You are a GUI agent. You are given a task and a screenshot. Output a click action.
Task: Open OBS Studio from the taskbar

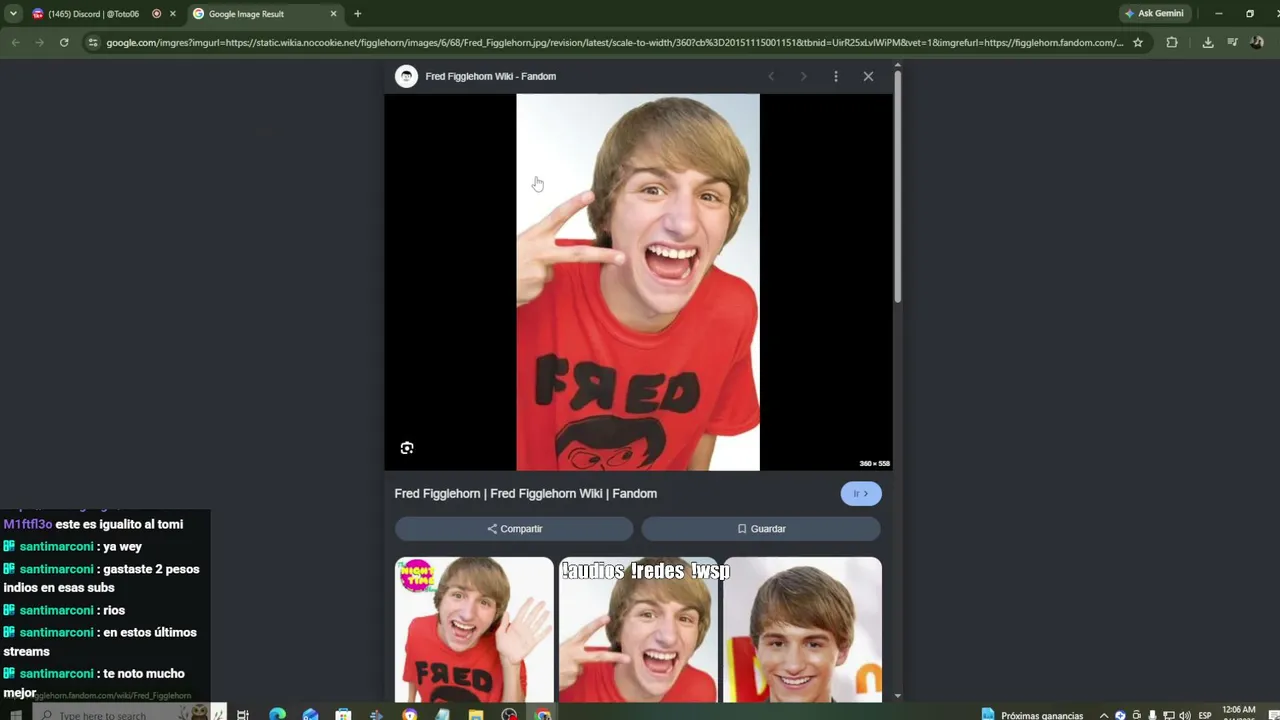coord(509,715)
